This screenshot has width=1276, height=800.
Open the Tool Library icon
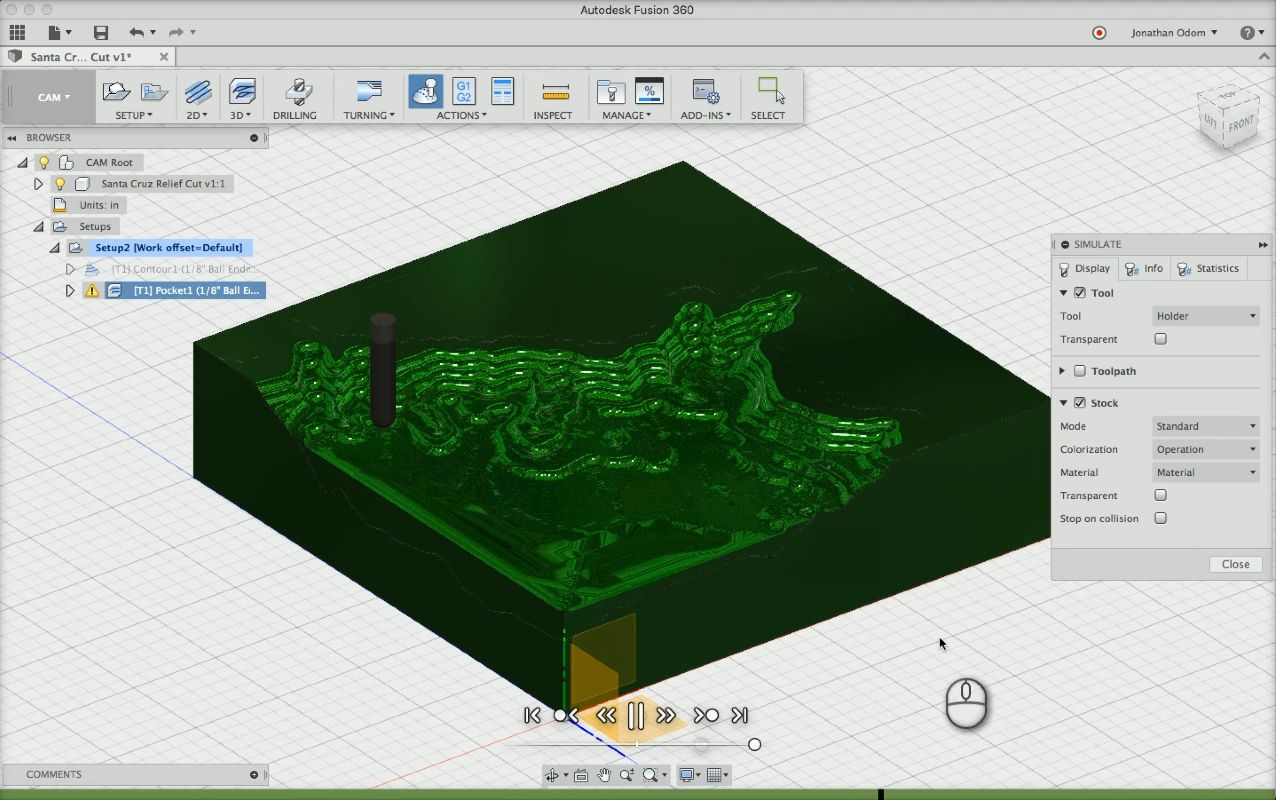[x=610, y=92]
